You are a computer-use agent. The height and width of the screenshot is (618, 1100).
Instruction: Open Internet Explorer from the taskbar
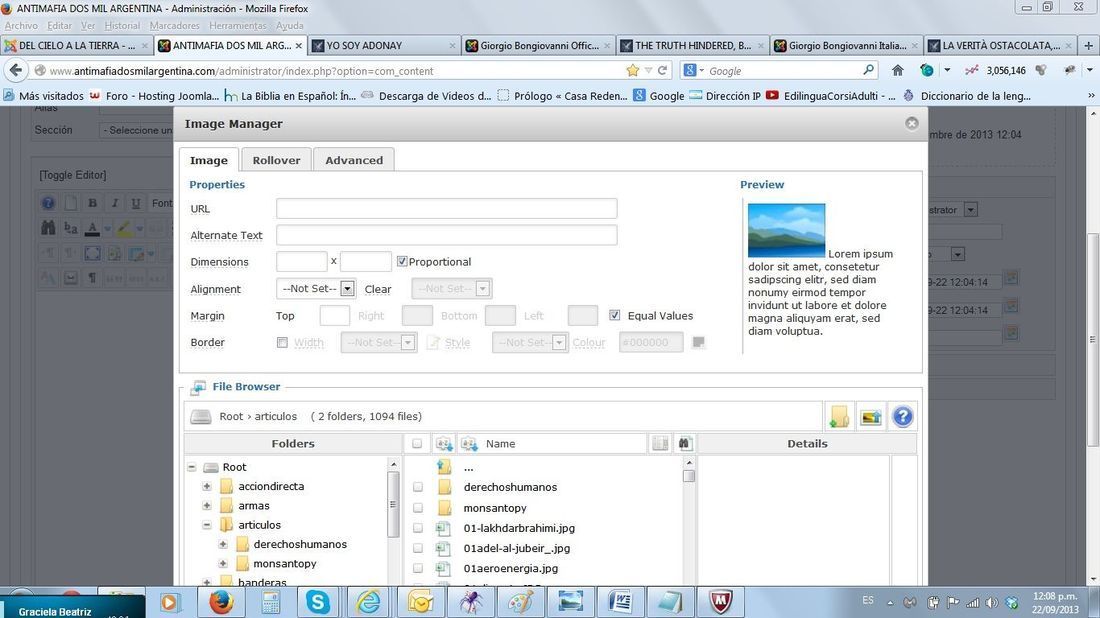(368, 602)
